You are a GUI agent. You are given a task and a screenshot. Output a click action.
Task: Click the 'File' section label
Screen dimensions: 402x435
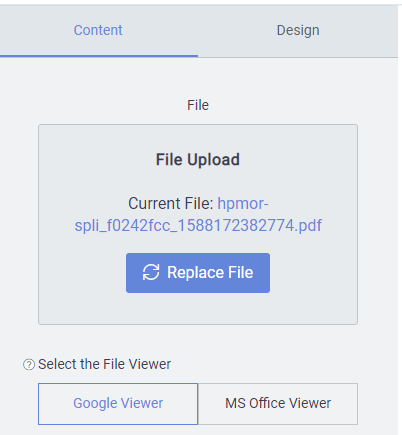click(198, 105)
